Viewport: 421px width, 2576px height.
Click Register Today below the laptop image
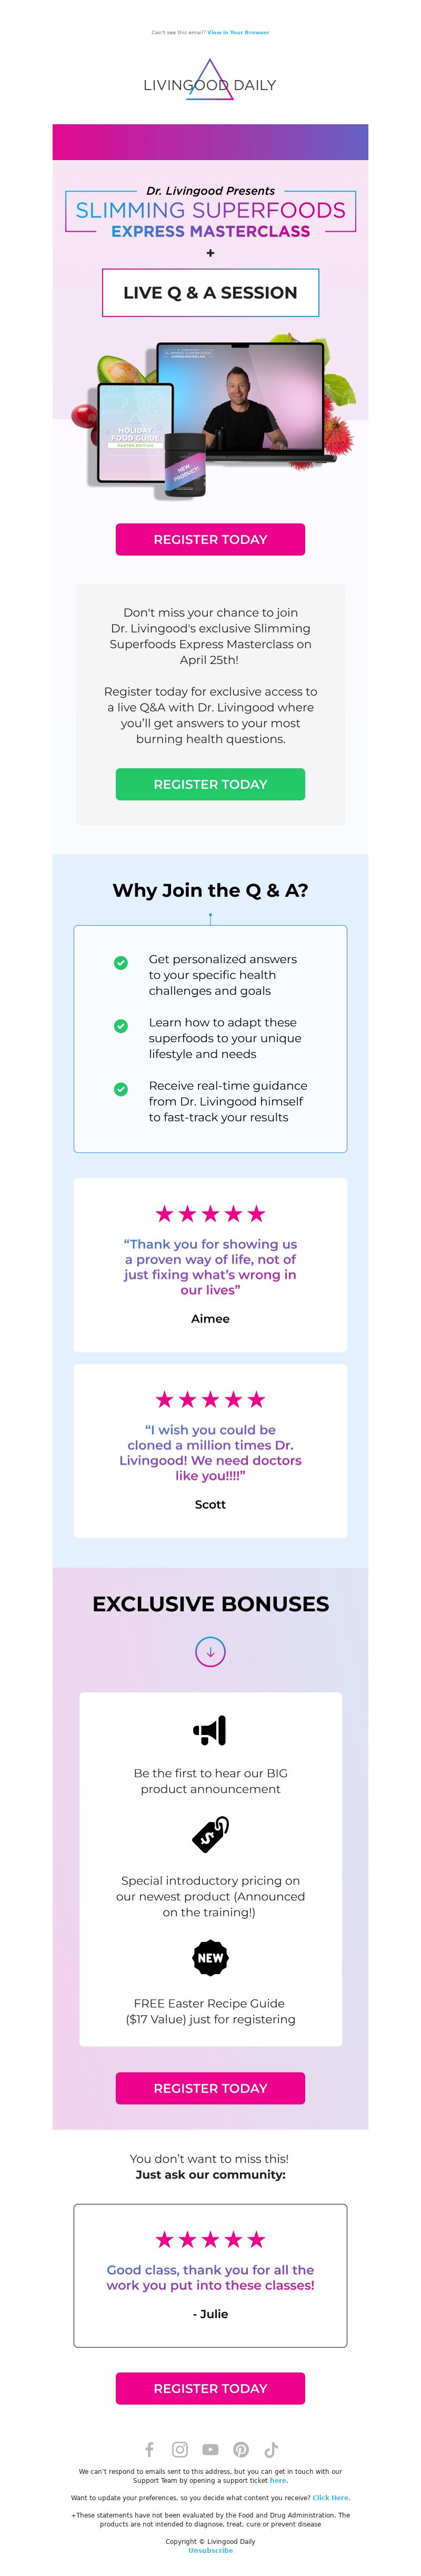click(210, 539)
